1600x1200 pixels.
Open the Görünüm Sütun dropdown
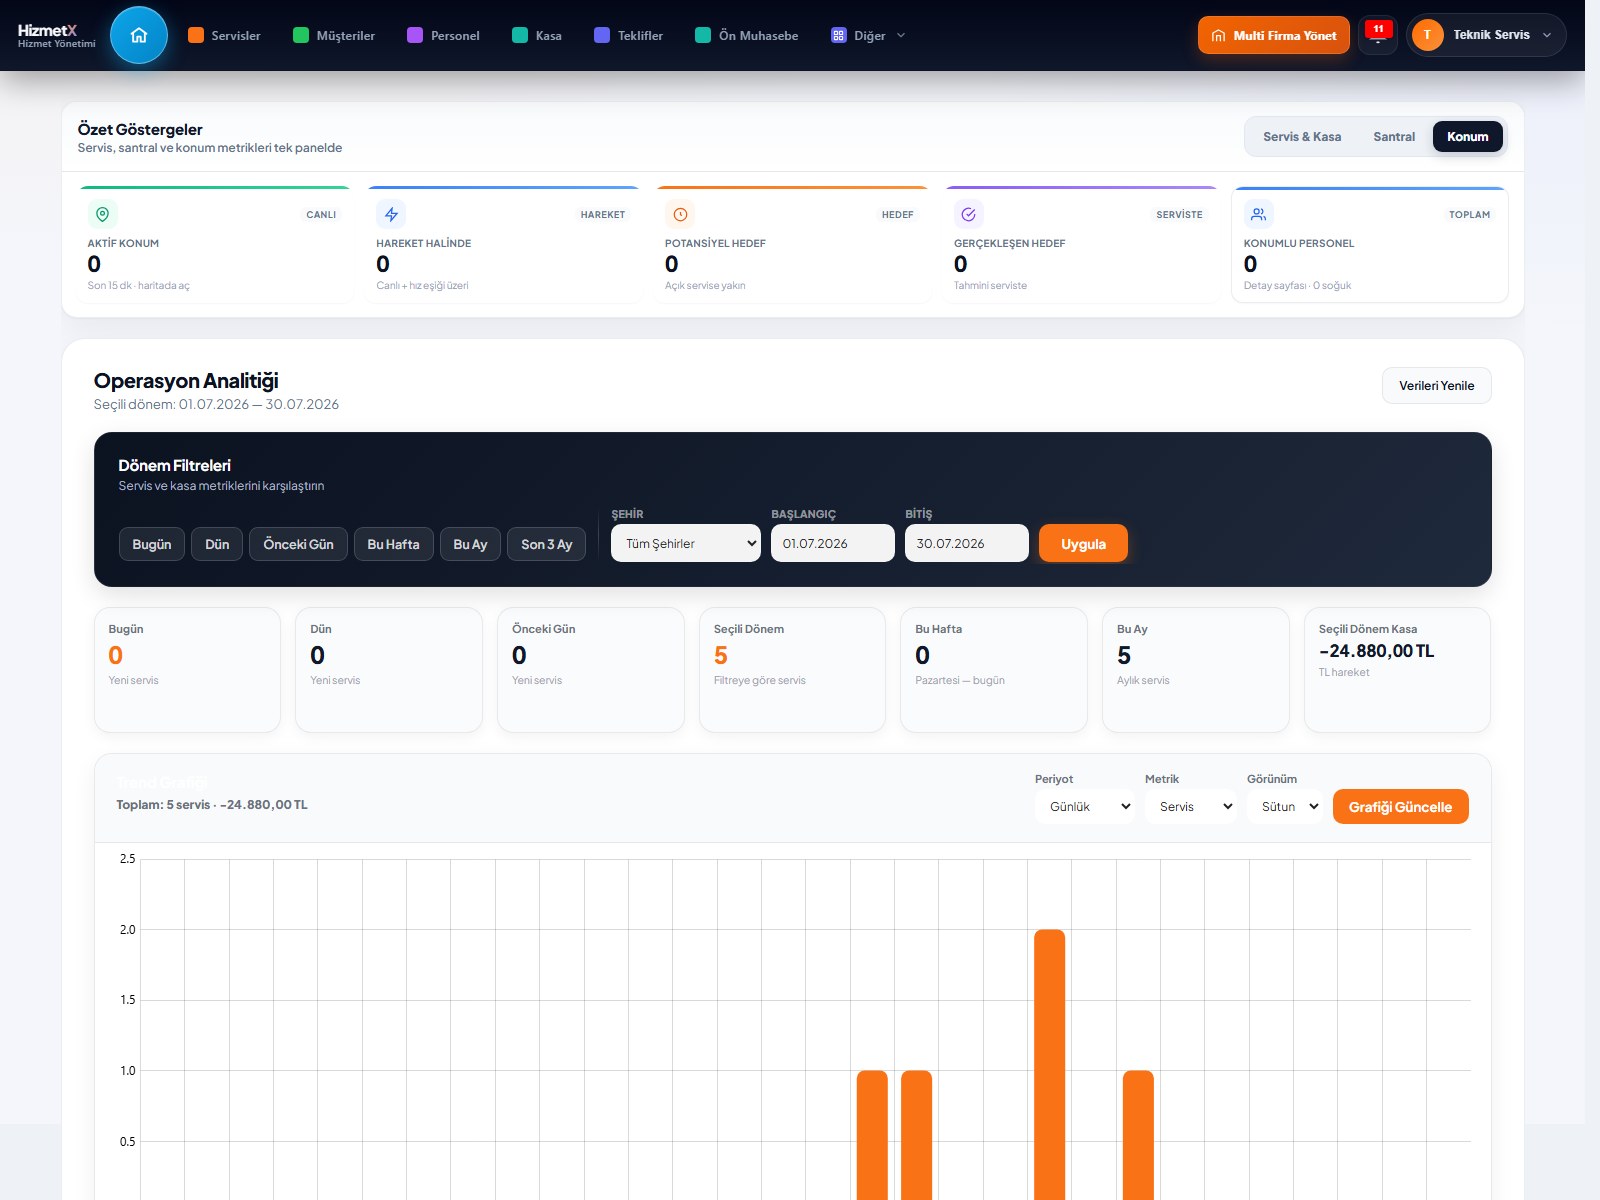[1285, 806]
